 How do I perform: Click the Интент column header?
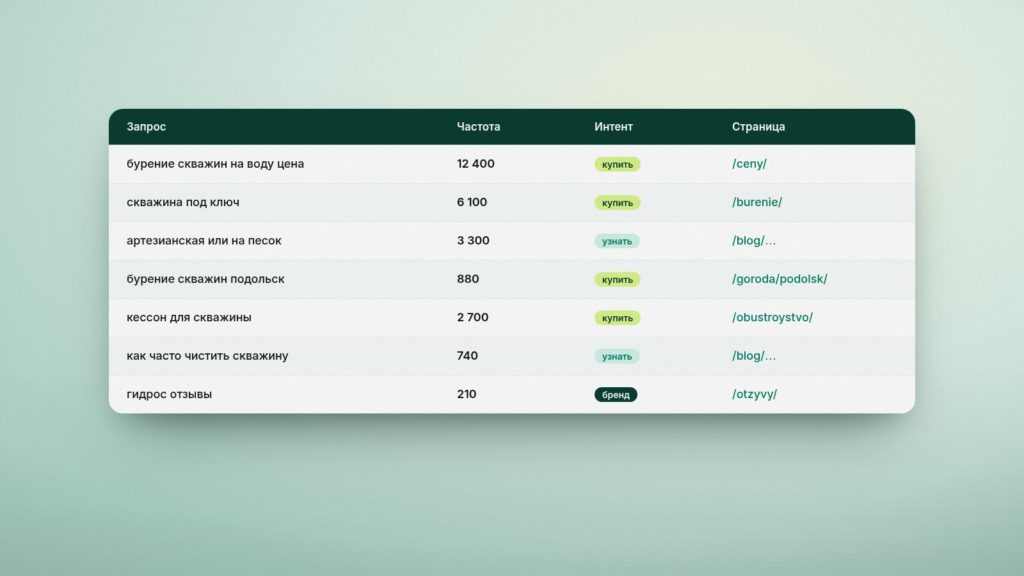613,127
